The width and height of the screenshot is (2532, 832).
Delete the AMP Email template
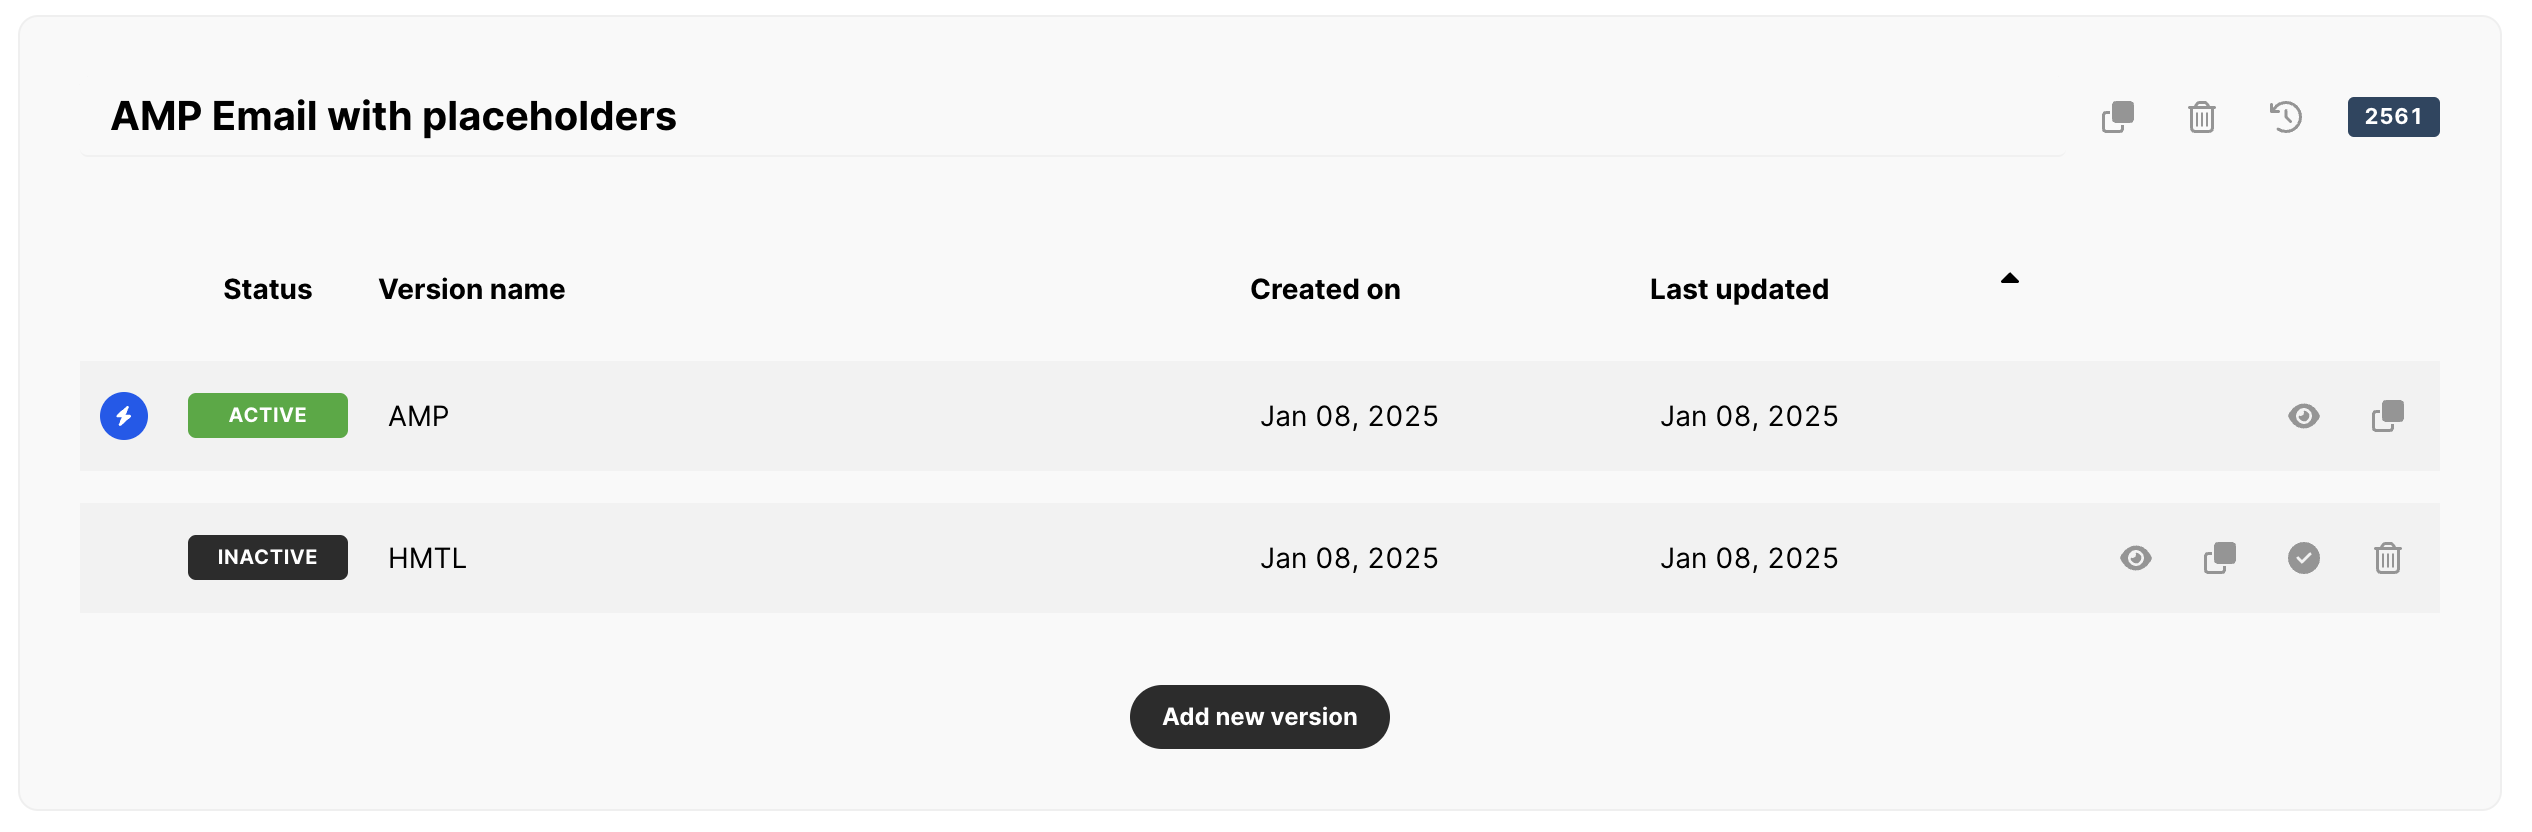click(2201, 117)
